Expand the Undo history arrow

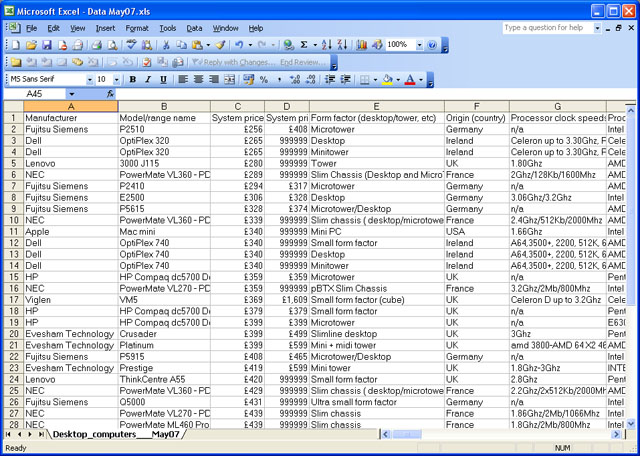click(250, 45)
